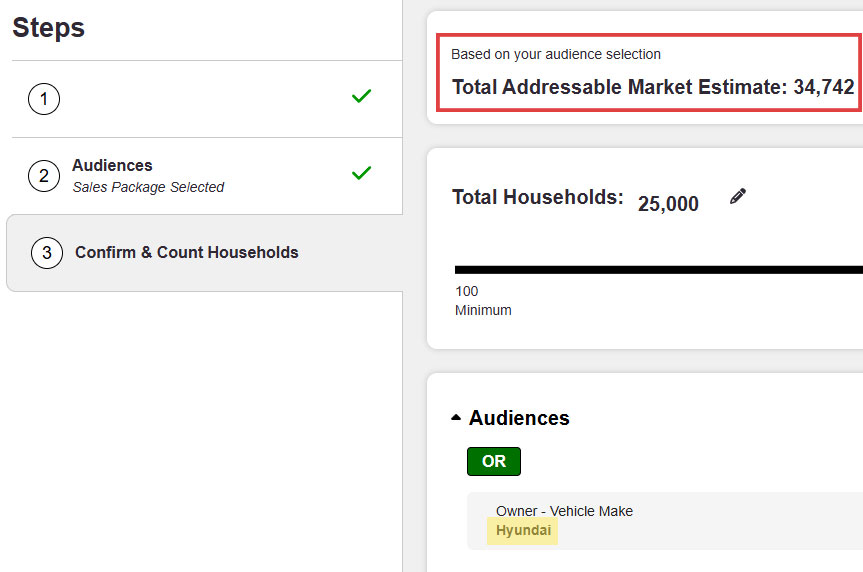
Task: Collapse the Audiences section triangle
Action: 456,418
